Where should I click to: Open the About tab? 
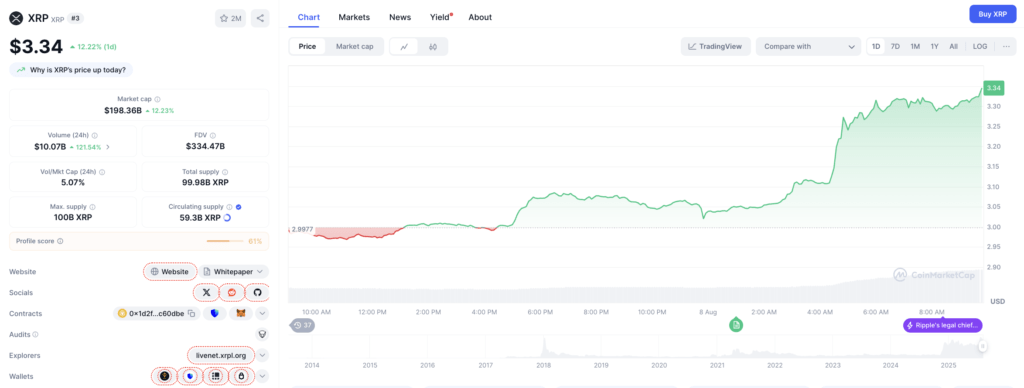click(x=480, y=17)
